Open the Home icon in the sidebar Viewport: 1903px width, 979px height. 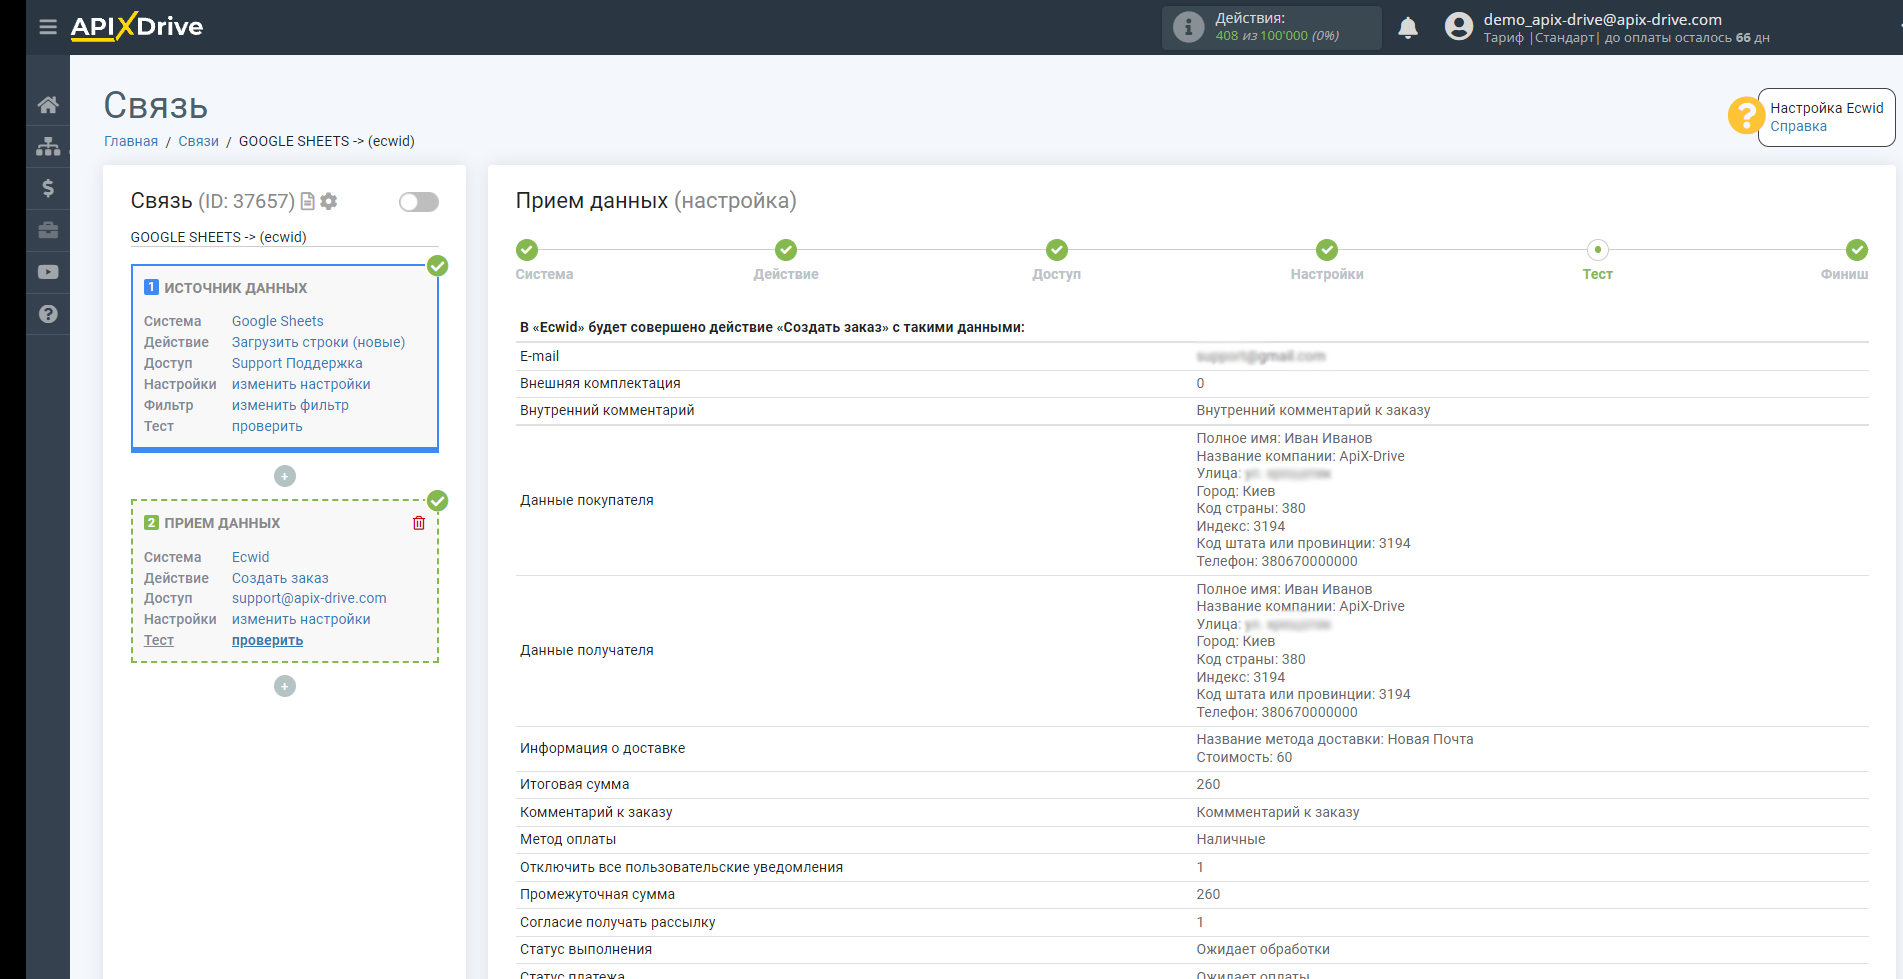[48, 105]
